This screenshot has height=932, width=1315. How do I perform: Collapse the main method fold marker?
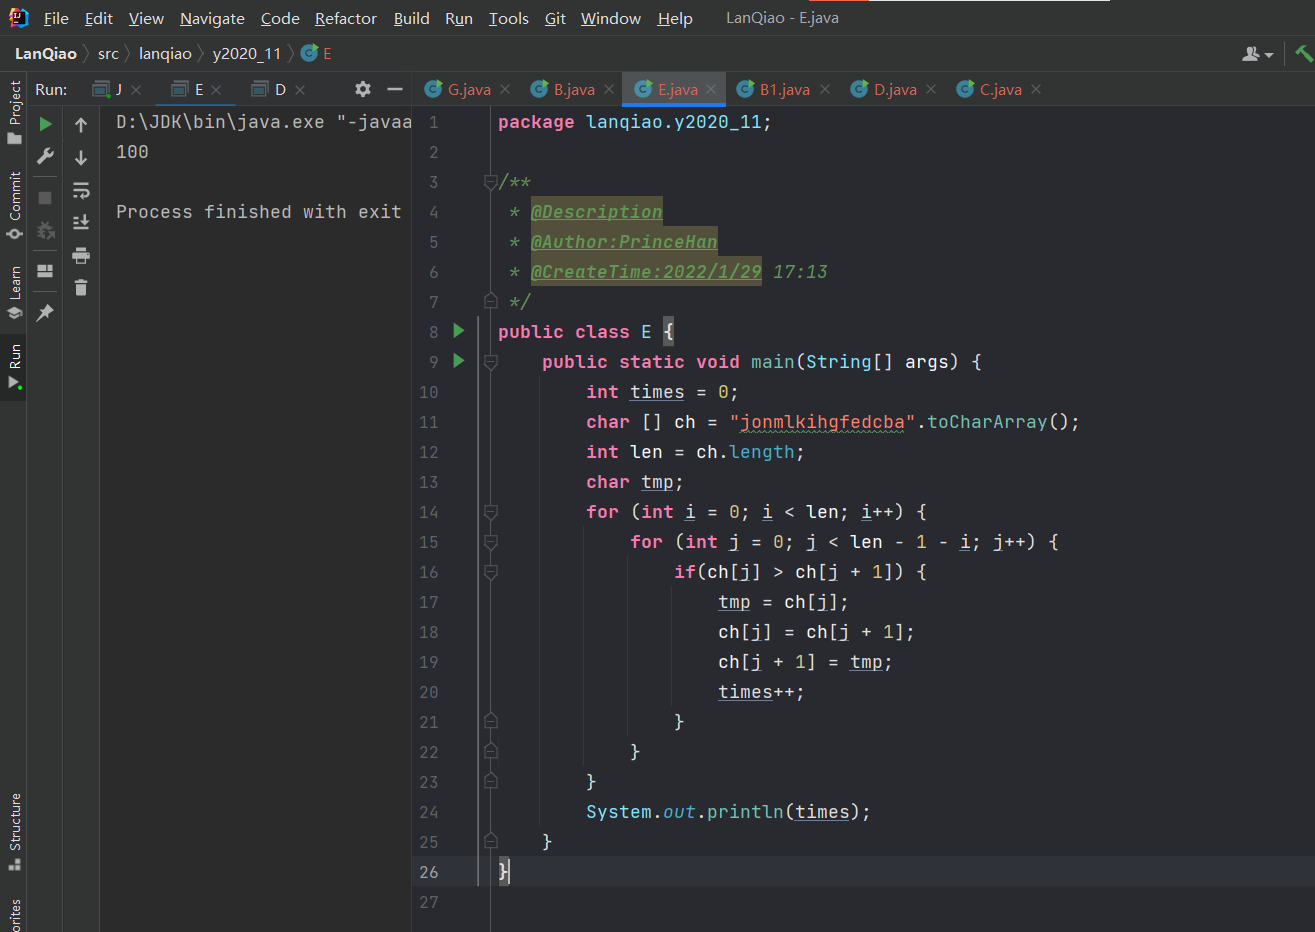click(490, 361)
